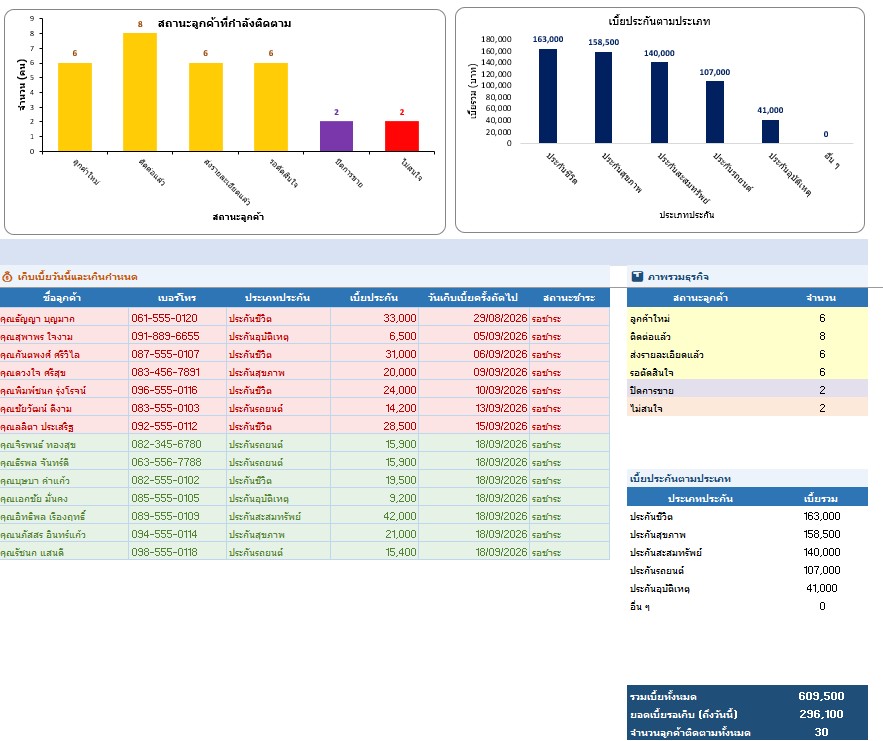Click the purple ปิดการขาย bar
883x741 pixels.
[336, 136]
